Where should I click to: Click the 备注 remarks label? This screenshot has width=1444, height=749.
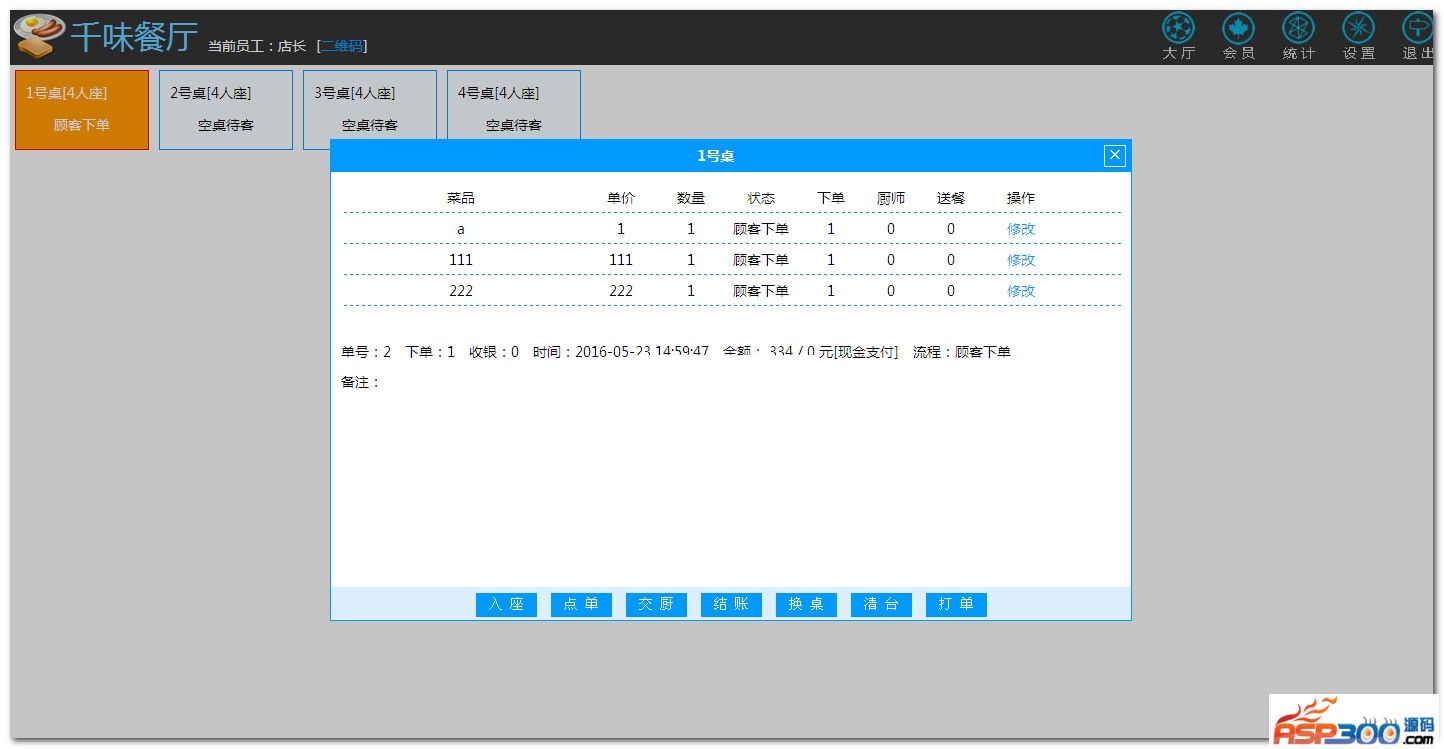(360, 382)
